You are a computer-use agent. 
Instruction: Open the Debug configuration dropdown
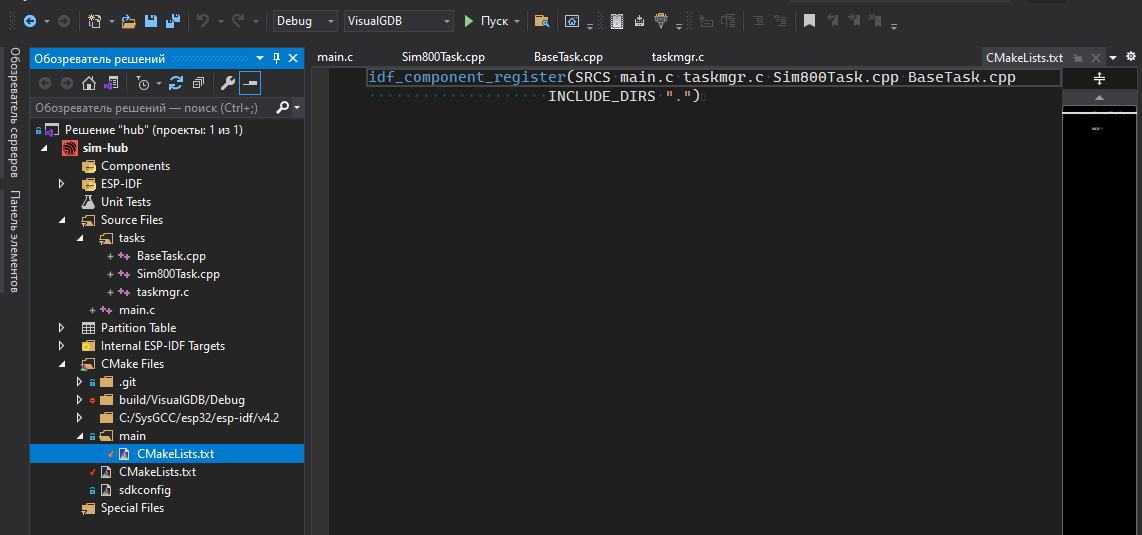click(305, 21)
